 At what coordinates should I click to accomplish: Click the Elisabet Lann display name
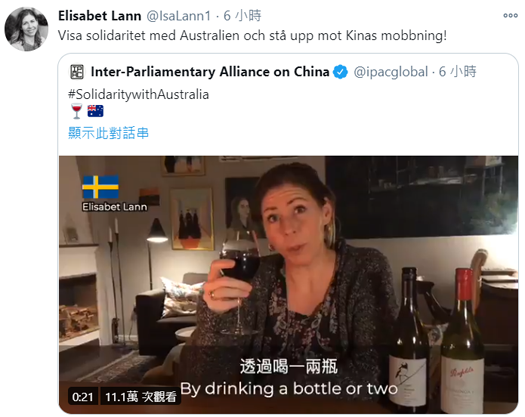pos(99,16)
